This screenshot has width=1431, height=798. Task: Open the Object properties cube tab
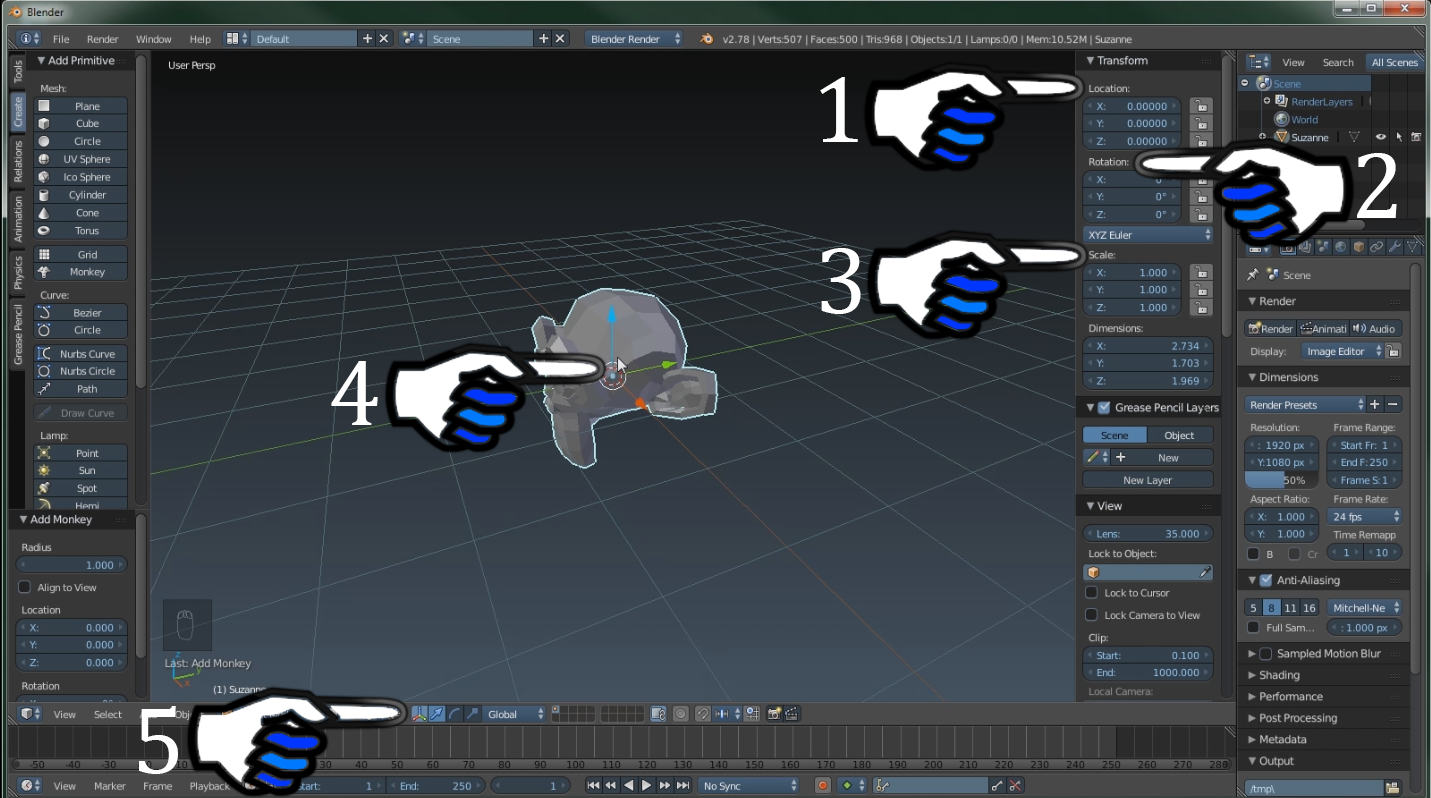[x=1359, y=246]
